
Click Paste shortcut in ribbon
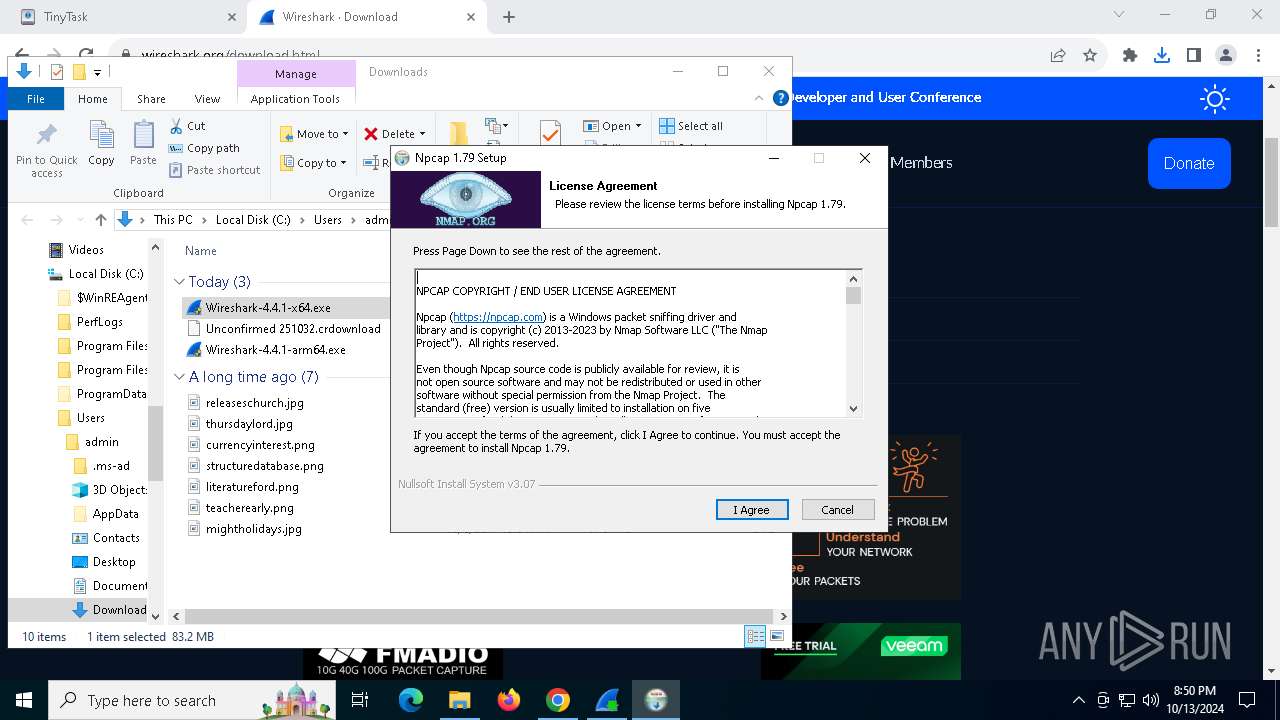pyautogui.click(x=214, y=170)
